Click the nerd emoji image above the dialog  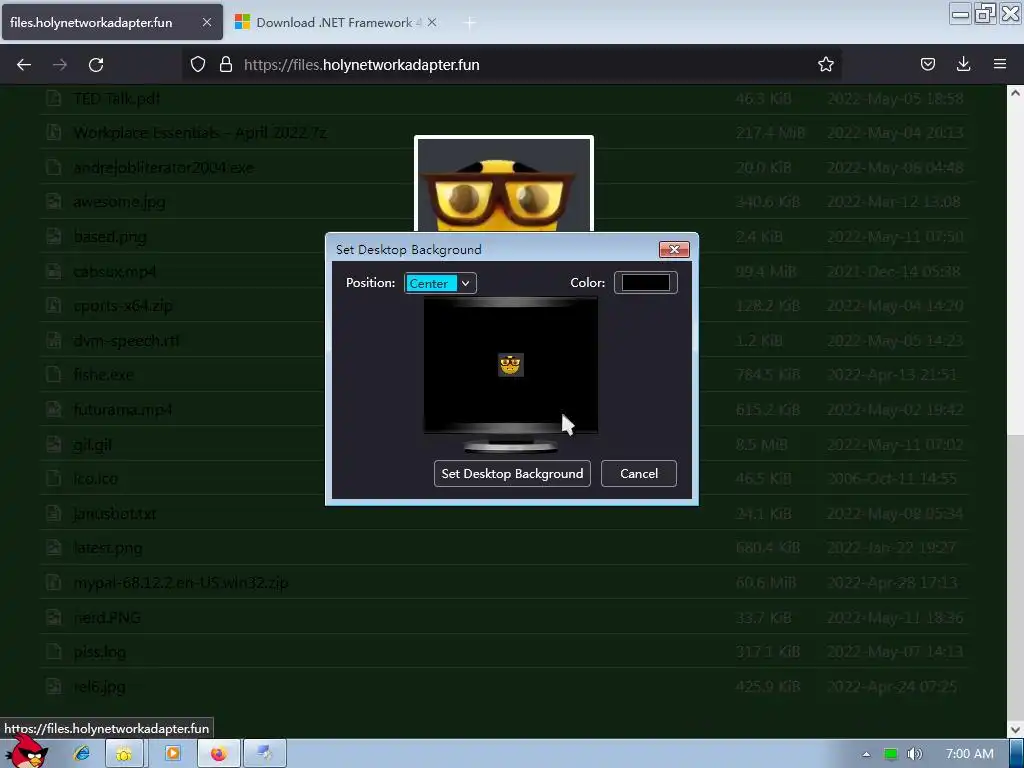(x=504, y=185)
